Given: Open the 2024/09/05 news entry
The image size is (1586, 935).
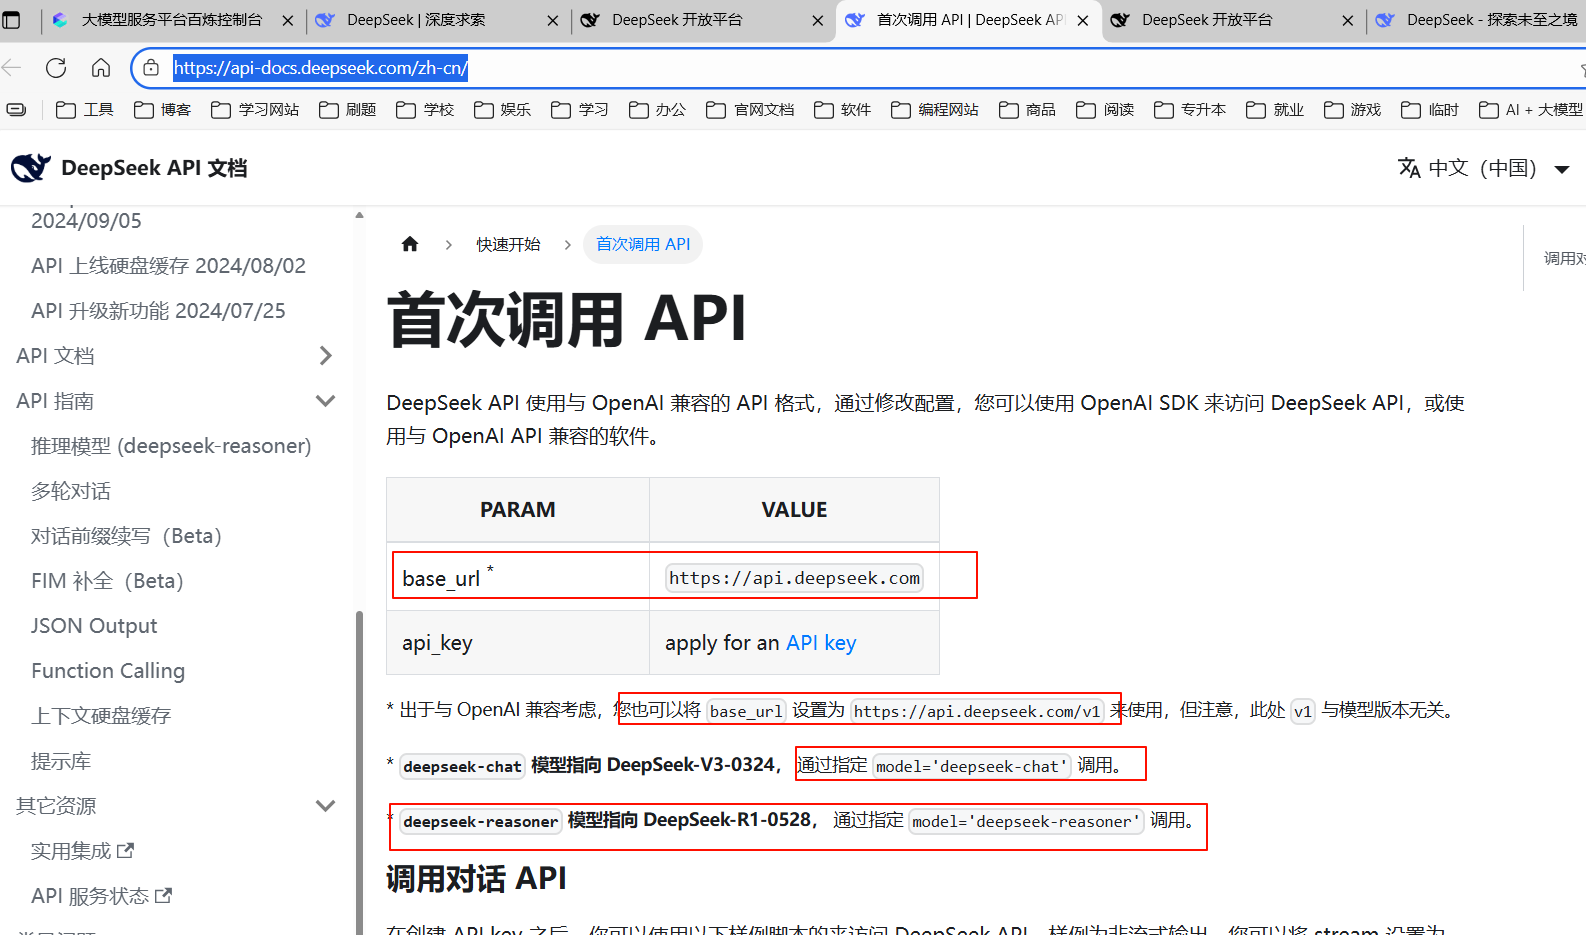Looking at the screenshot, I should [86, 221].
